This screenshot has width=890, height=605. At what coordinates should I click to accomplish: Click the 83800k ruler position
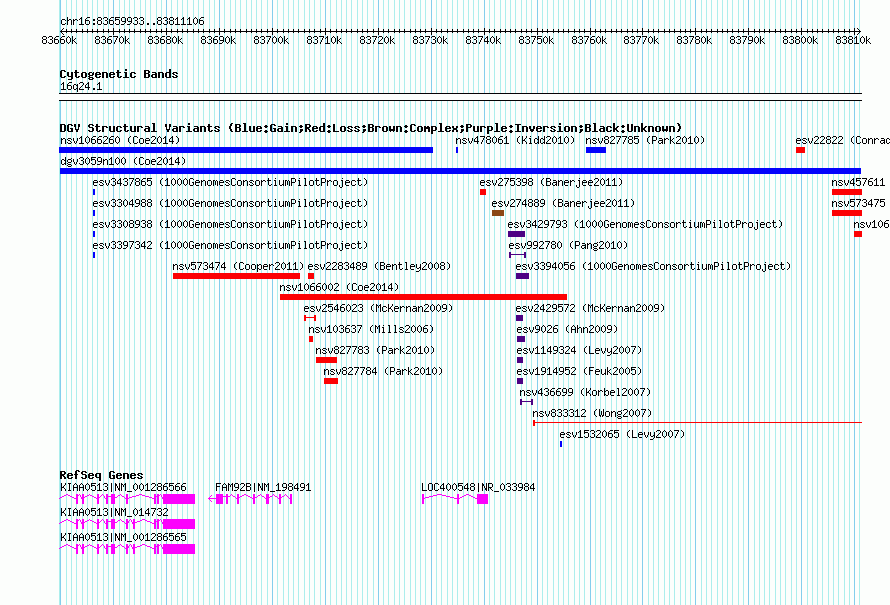pos(800,41)
